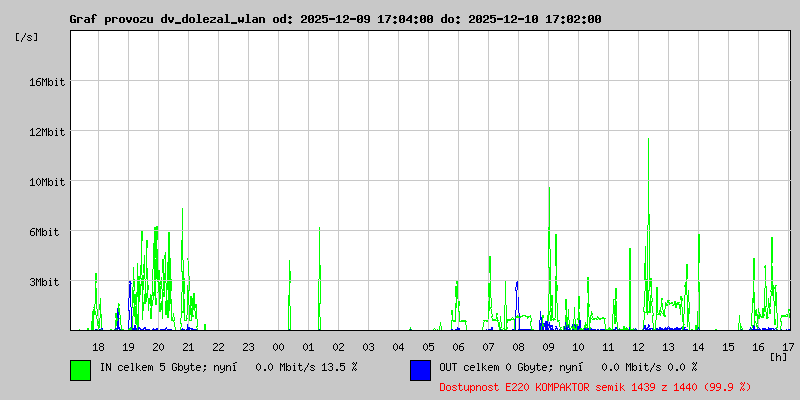Click the [h] unit label at bottom right
This screenshot has height=400, width=800.
[x=779, y=357]
